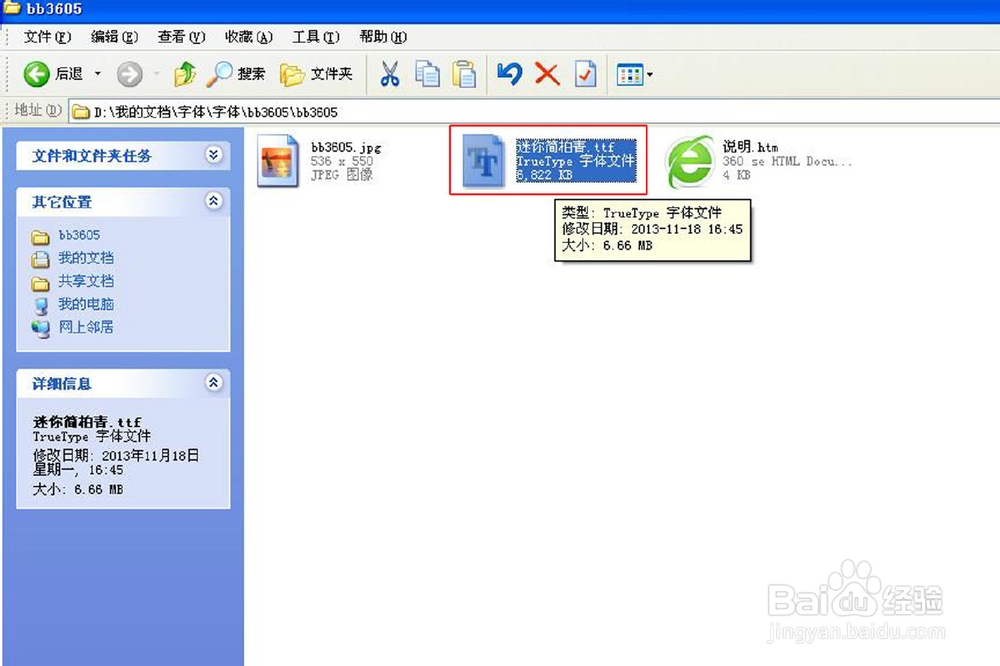The height and width of the screenshot is (666, 1000).
Task: Collapse the 详细信息 details panel
Action: [213, 383]
